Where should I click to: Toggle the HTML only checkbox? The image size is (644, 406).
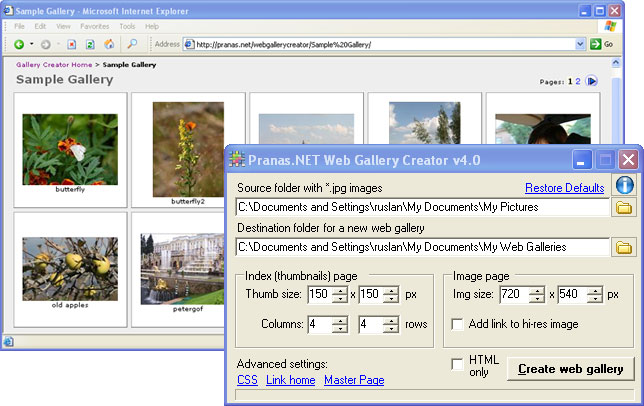(457, 364)
